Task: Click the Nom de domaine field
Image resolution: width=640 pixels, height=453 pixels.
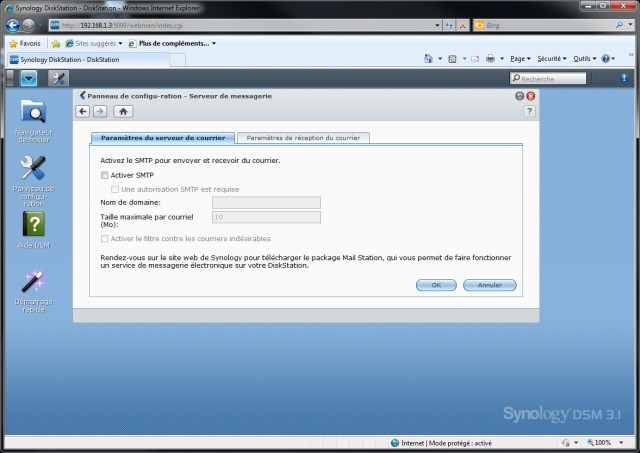Action: pyautogui.click(x=267, y=202)
